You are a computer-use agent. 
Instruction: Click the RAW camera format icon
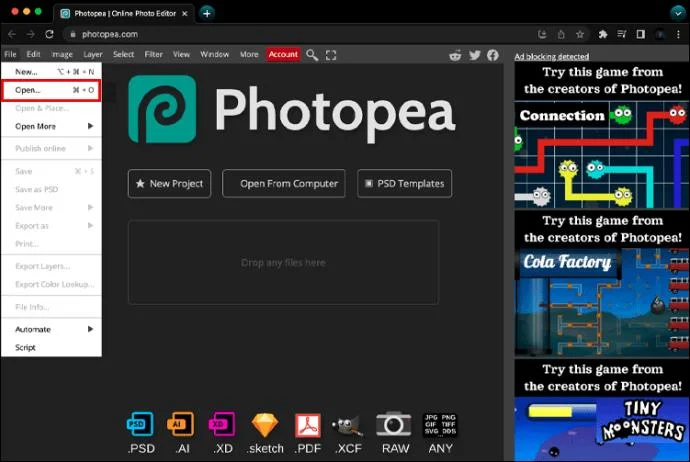394,425
